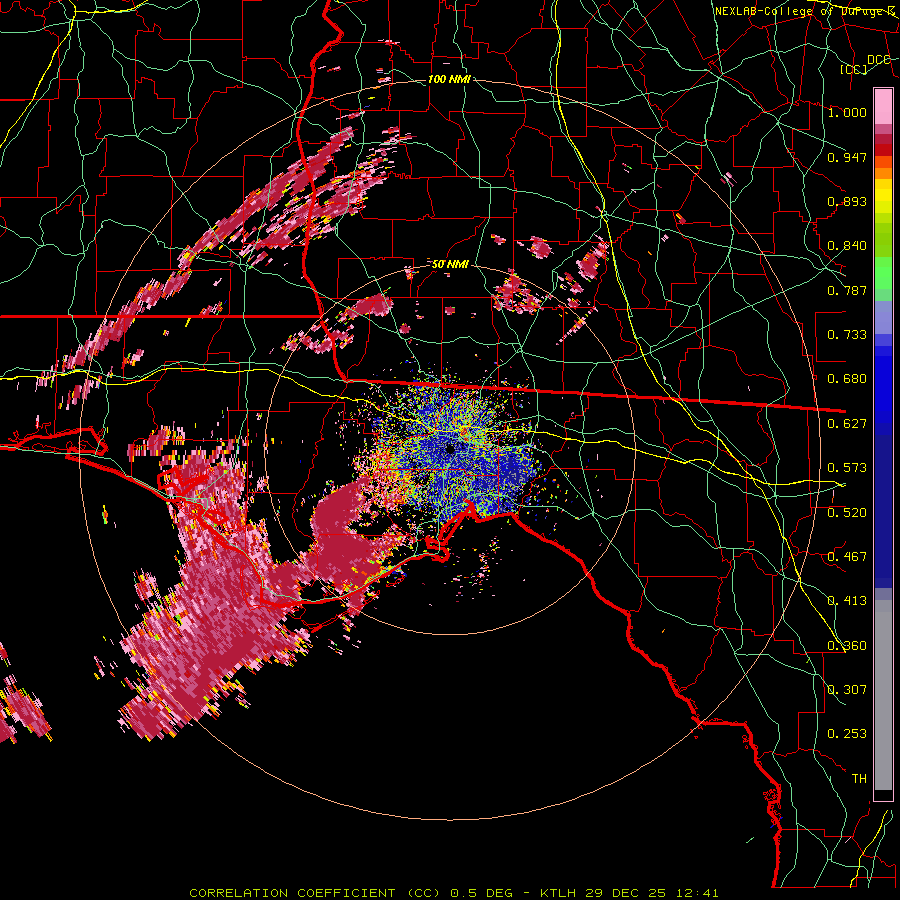The height and width of the screenshot is (900, 900).
Task: Click the DCC product label
Action: [879, 60]
